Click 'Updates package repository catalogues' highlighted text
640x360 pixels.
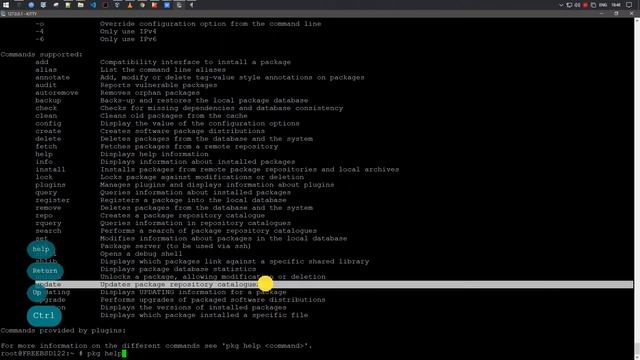point(179,284)
